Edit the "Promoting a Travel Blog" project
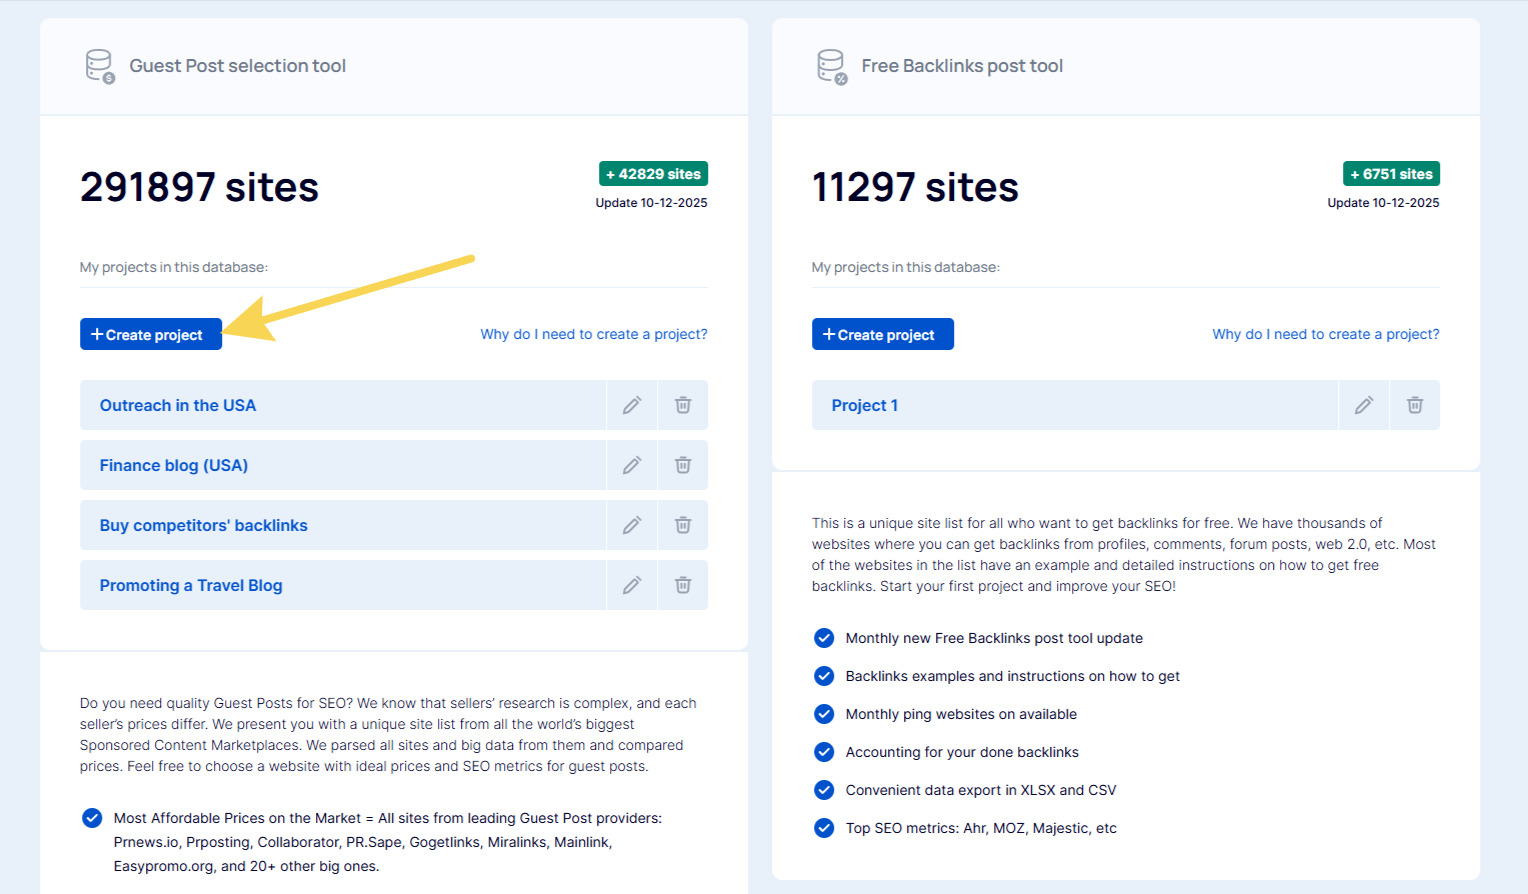Image resolution: width=1528 pixels, height=894 pixels. tap(631, 585)
